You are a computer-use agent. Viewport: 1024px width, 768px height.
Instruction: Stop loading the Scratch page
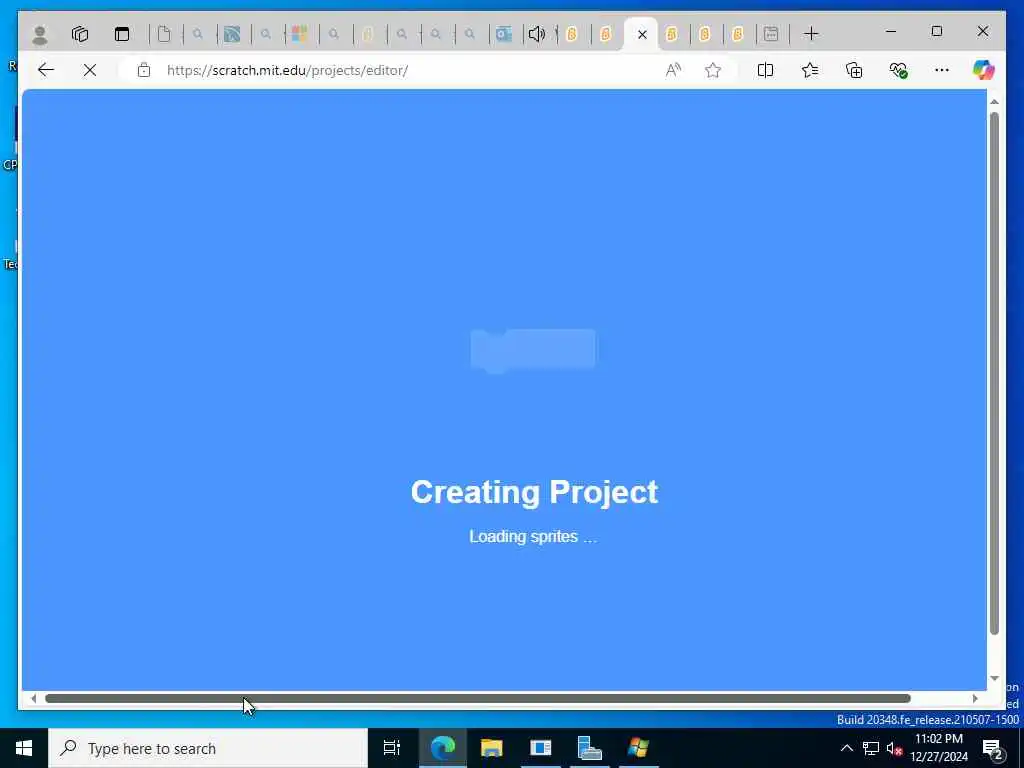pyautogui.click(x=90, y=70)
